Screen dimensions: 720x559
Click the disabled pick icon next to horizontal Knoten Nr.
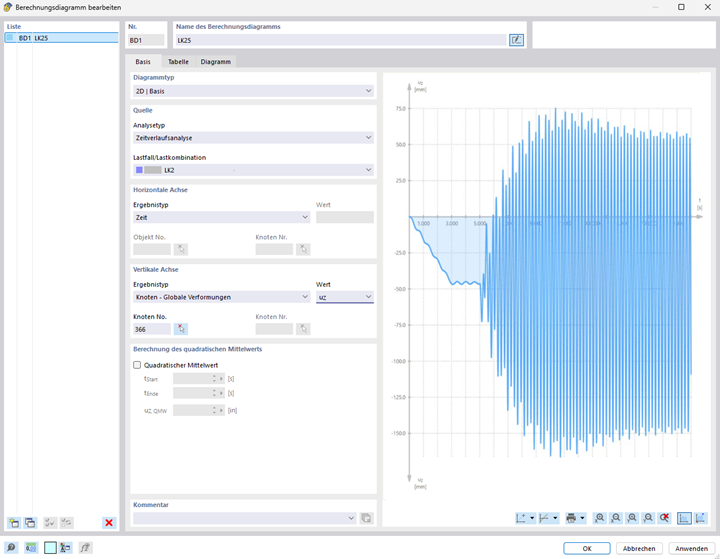tap(303, 249)
